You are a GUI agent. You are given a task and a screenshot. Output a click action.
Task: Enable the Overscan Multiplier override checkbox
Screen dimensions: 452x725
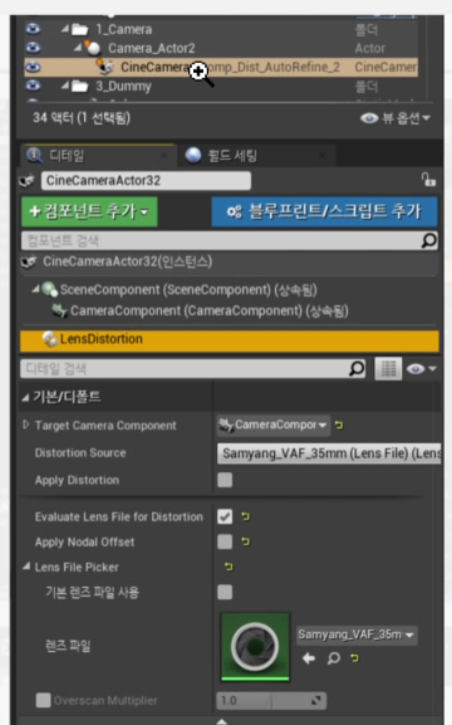pyautogui.click(x=43, y=700)
